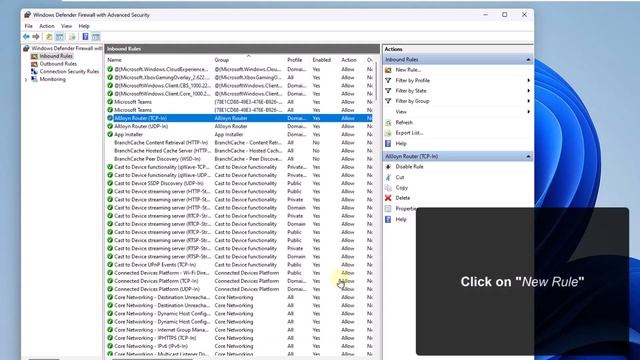Click Disable Rule action

tap(409, 167)
